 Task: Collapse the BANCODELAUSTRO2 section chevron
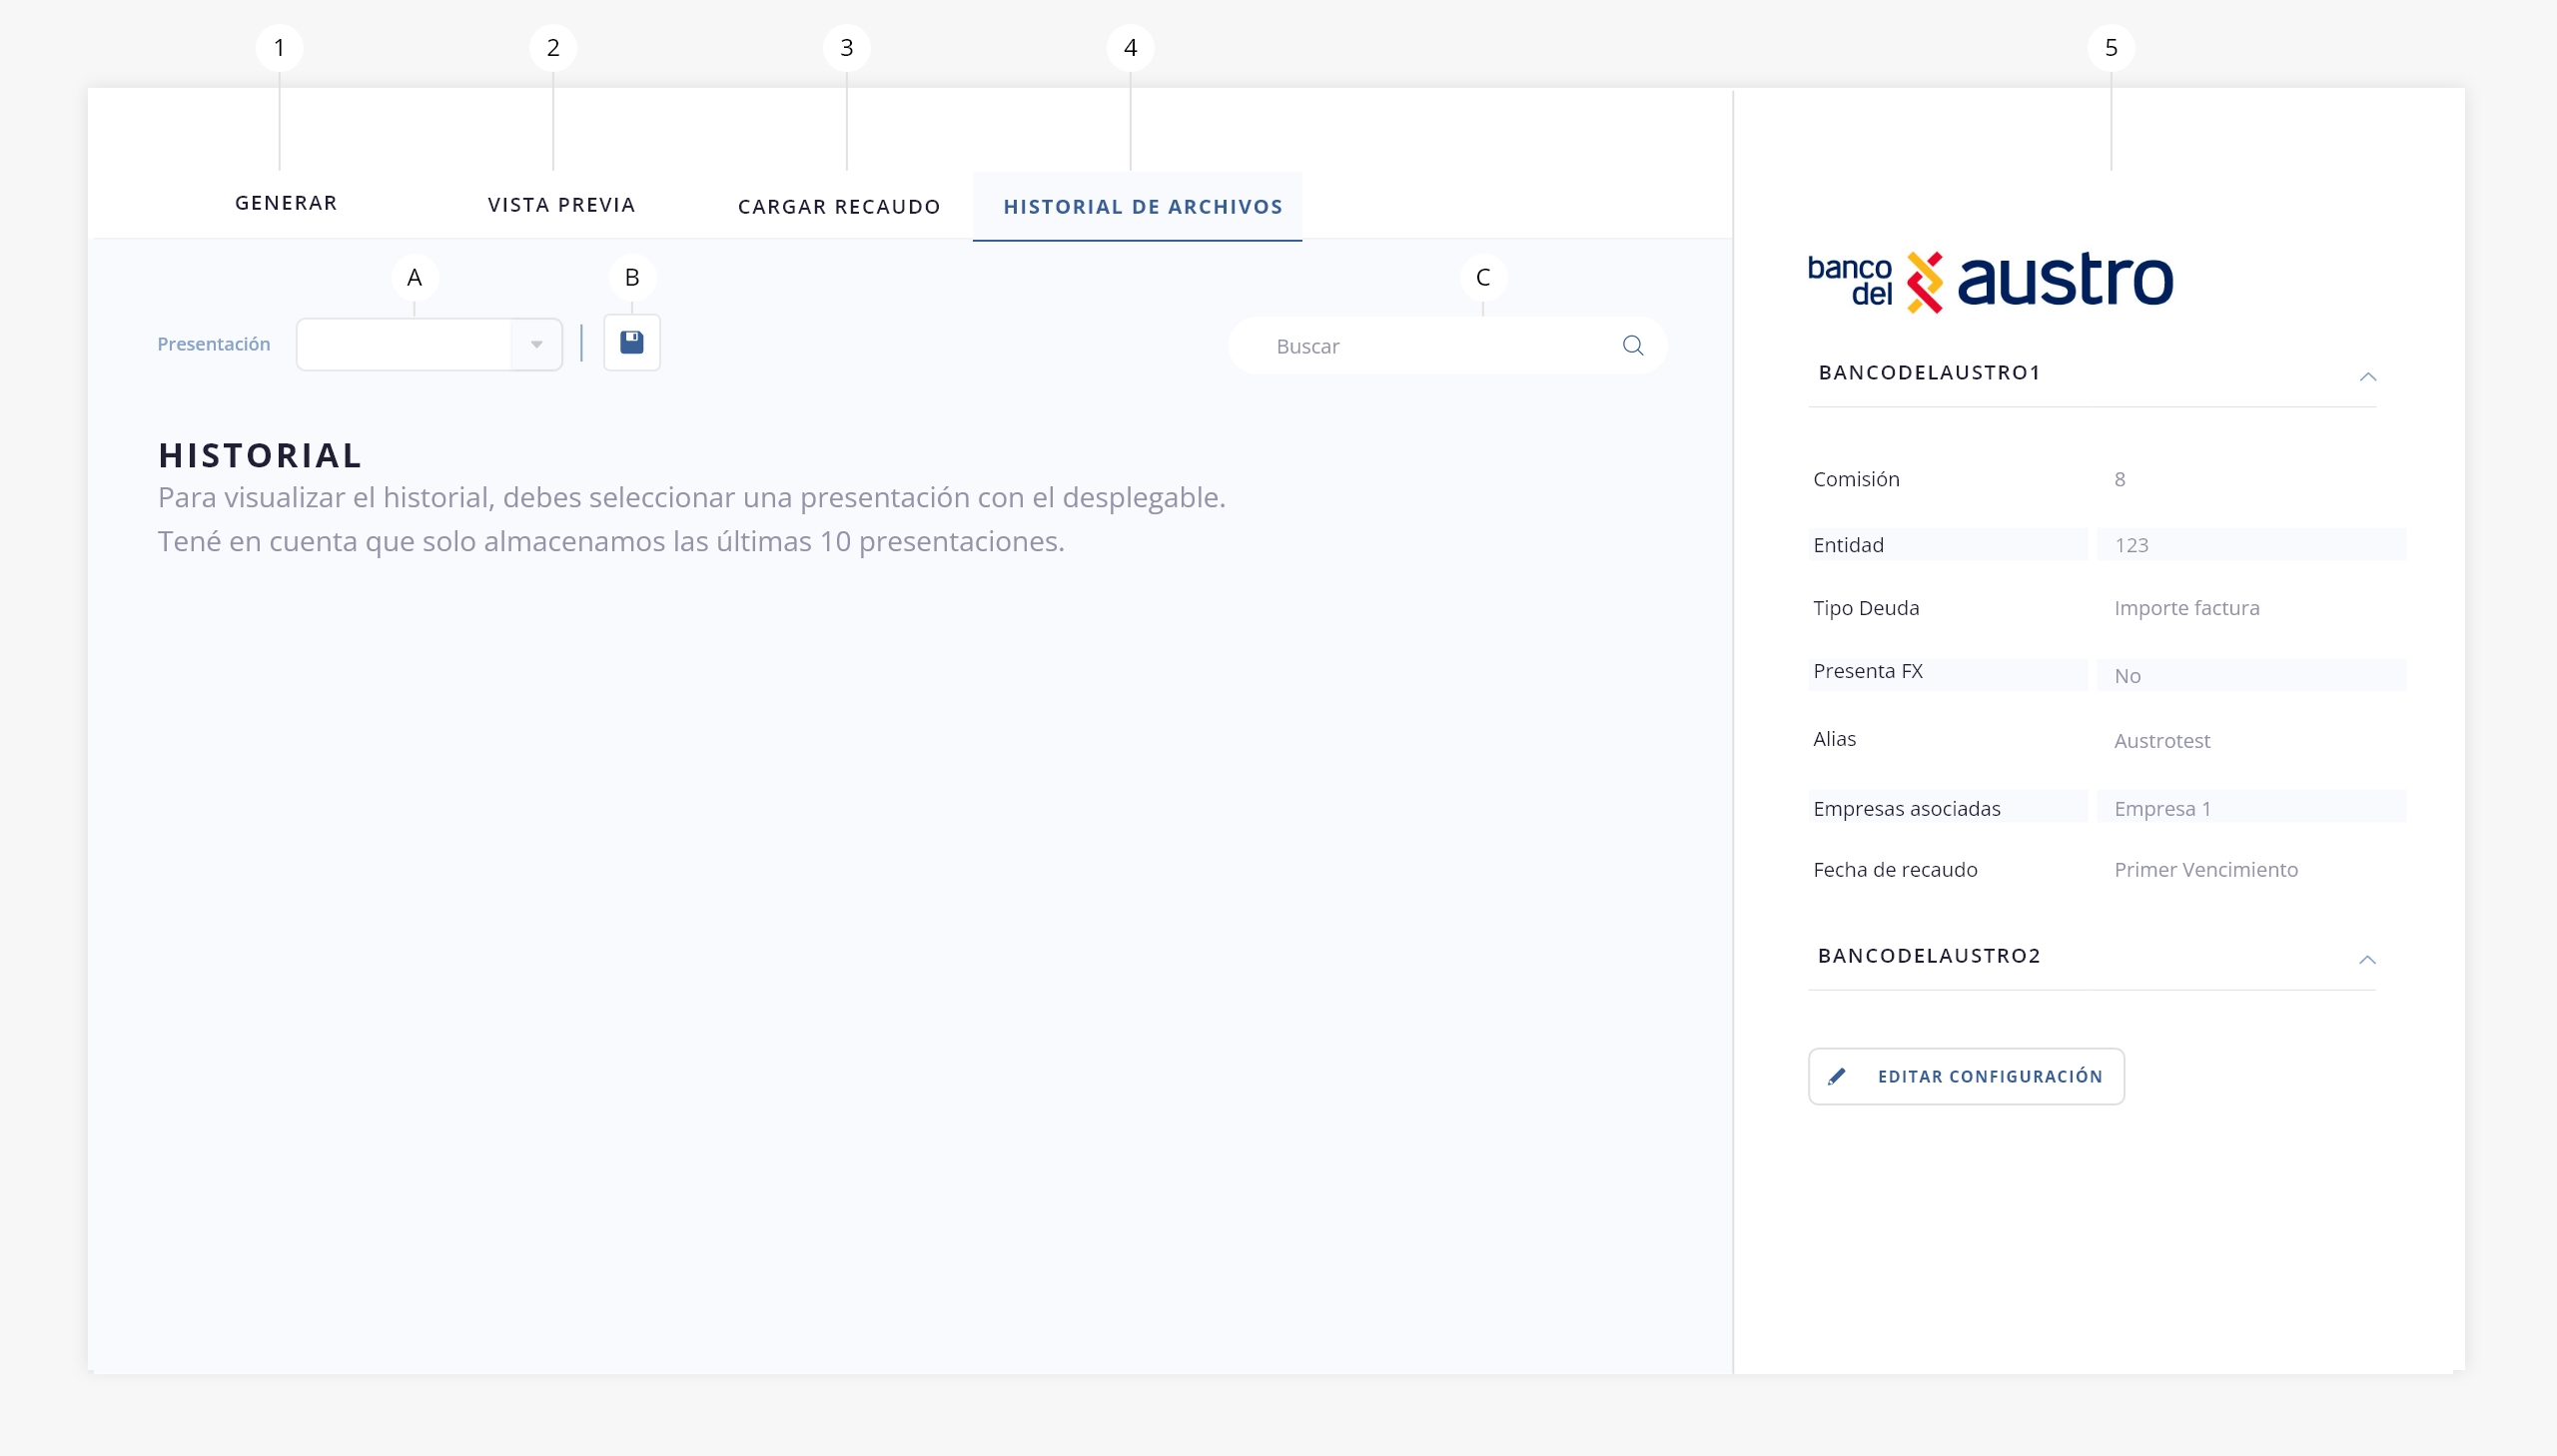[x=2366, y=960]
